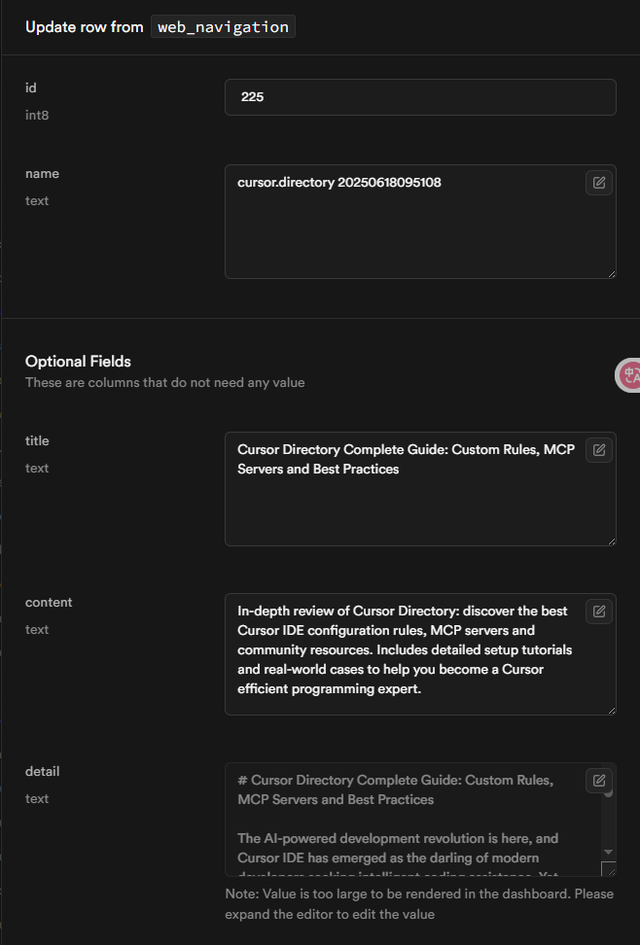Click the resize handle of content text area
The height and width of the screenshot is (945, 640).
610,709
